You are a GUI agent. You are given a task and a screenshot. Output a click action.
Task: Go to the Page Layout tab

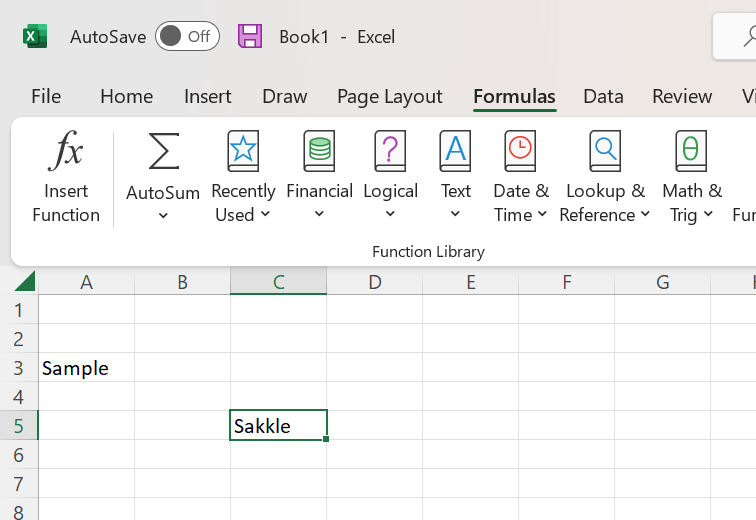390,97
